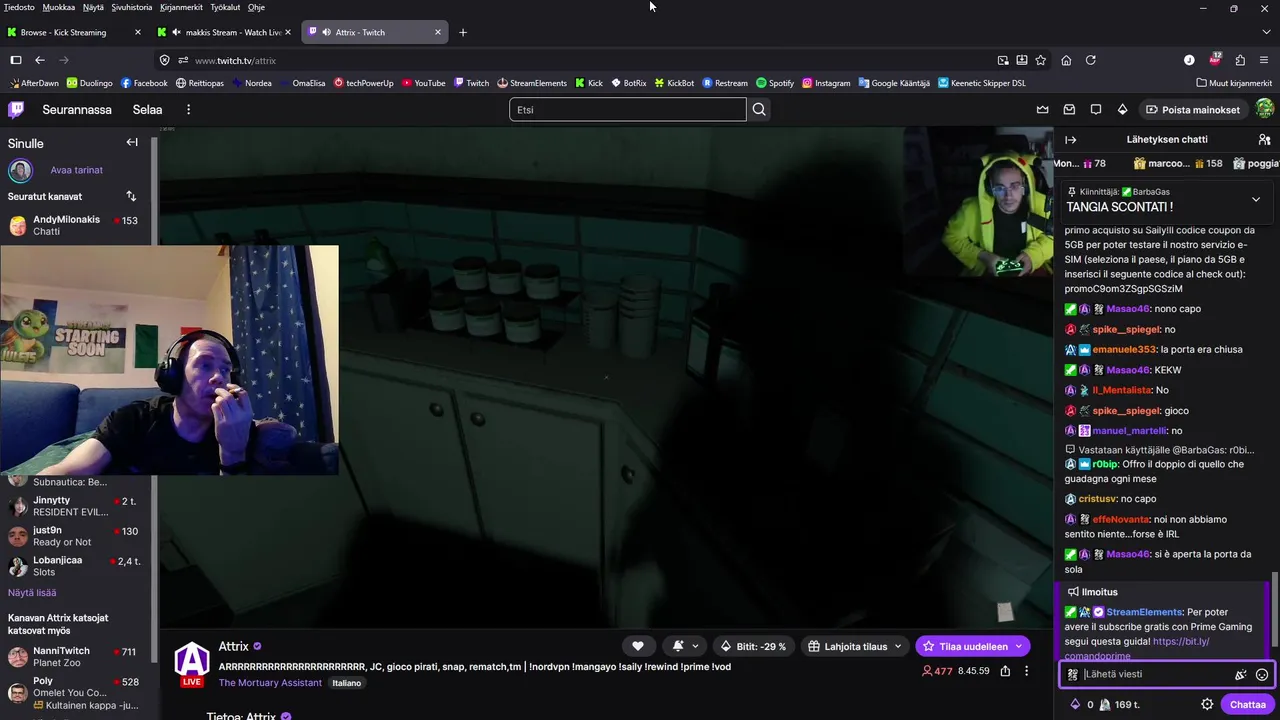Share the stream with share icon

[1005, 671]
